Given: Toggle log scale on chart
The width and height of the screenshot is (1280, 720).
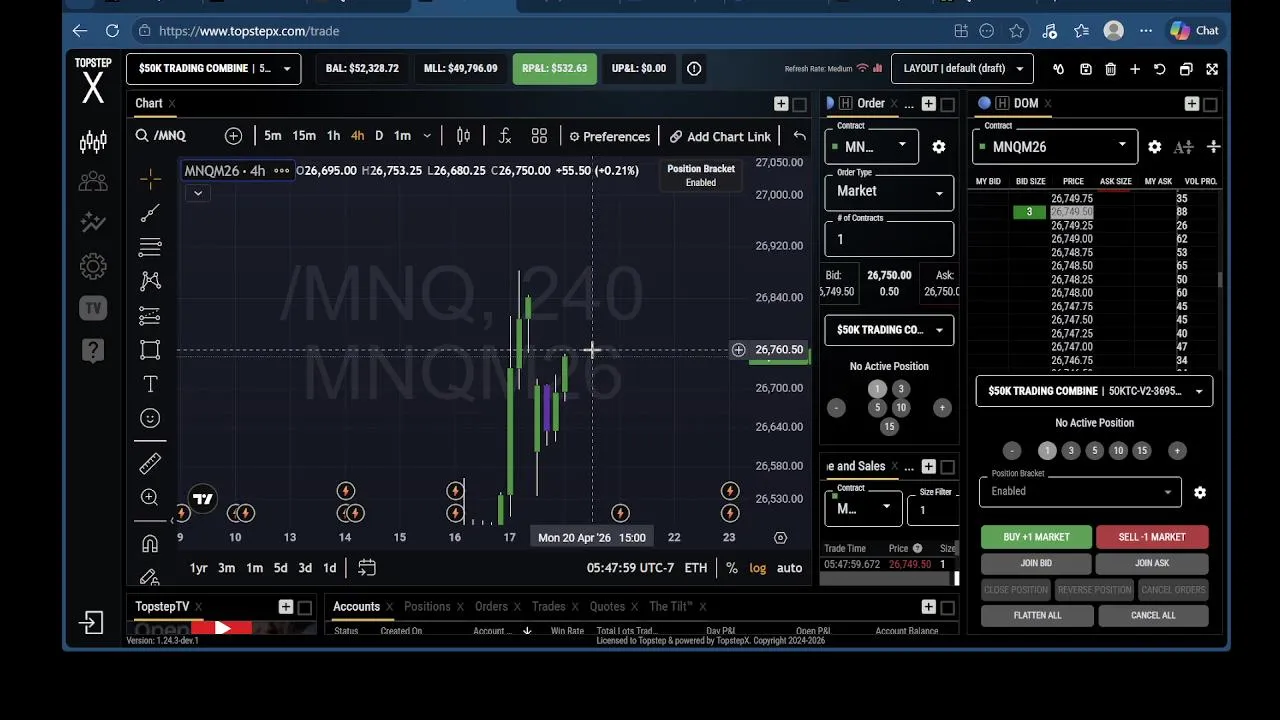Looking at the screenshot, I should point(758,568).
